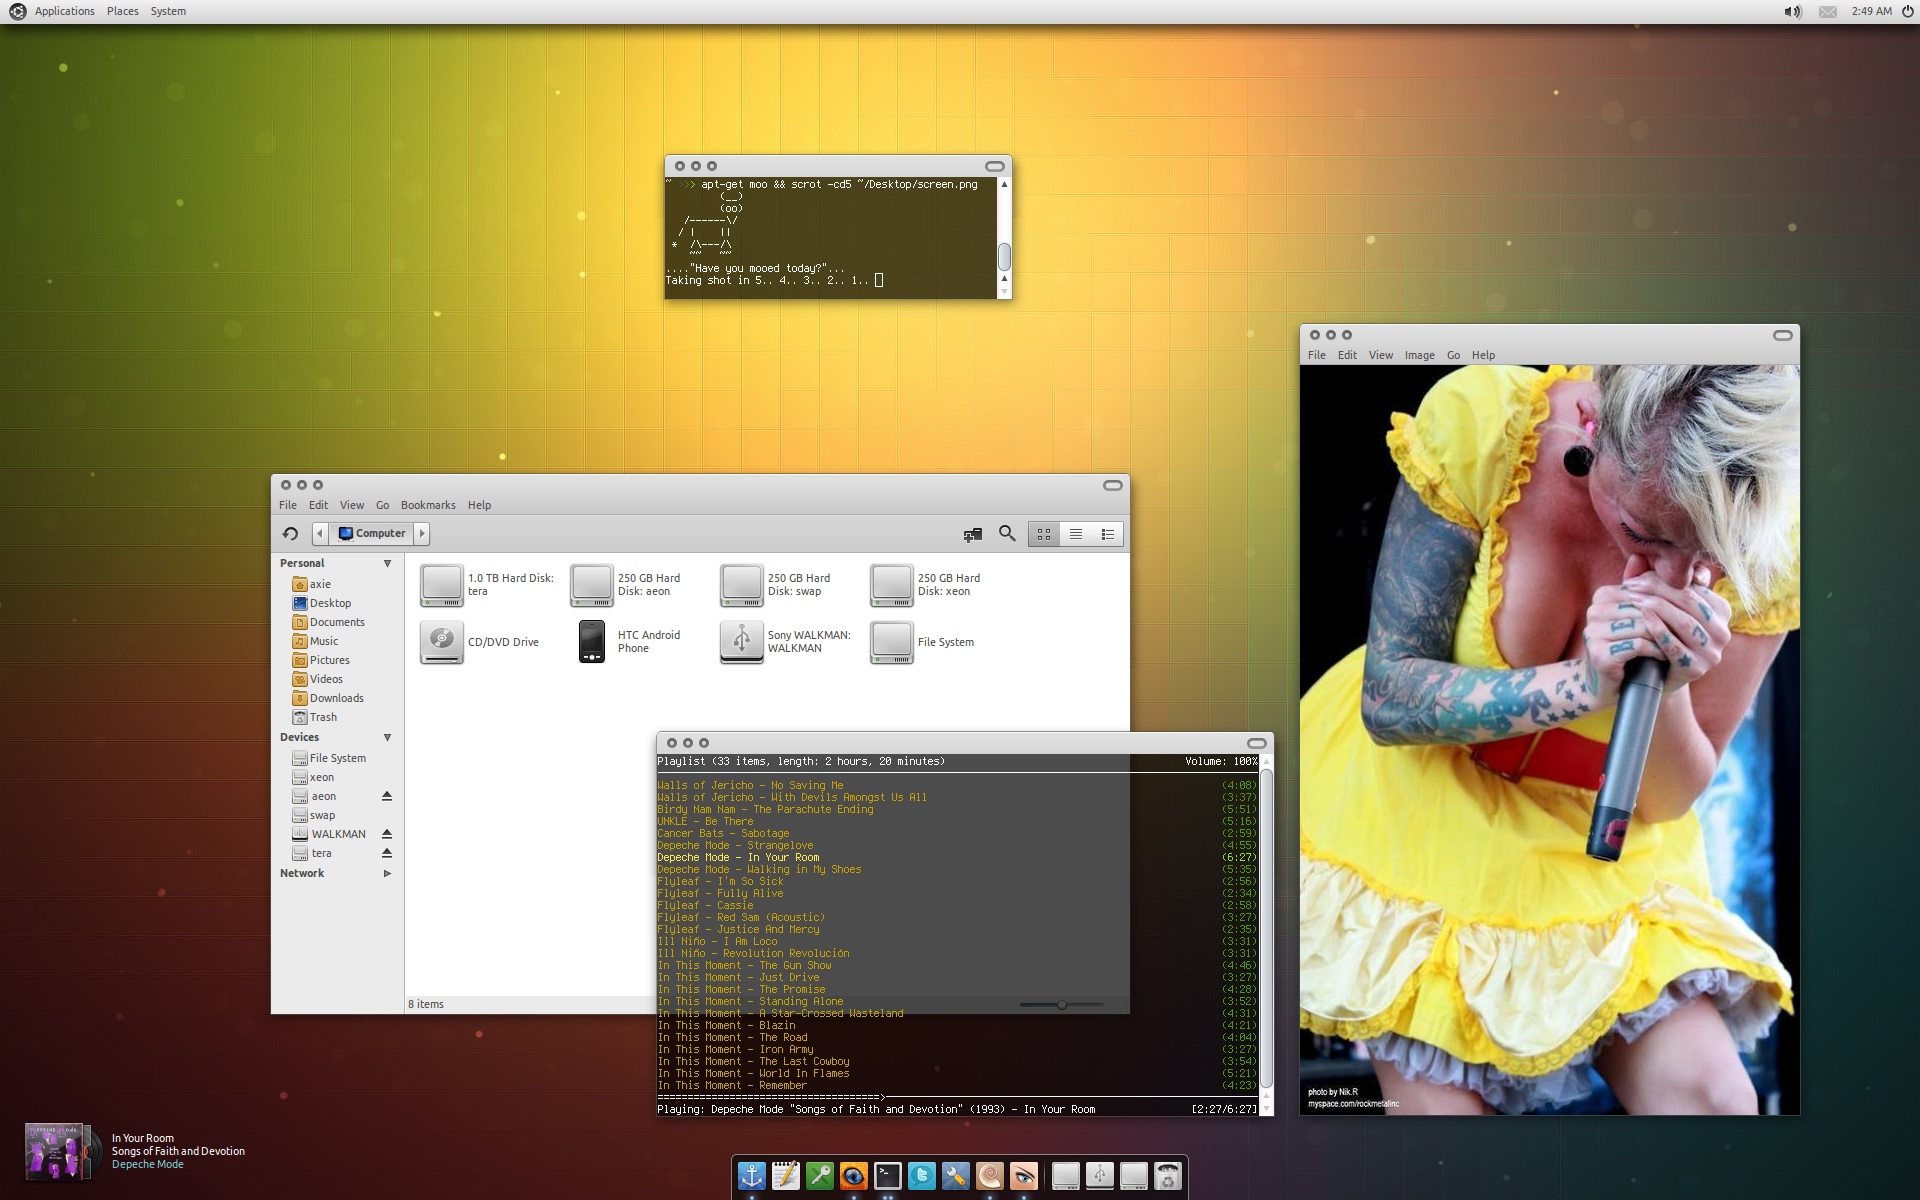
Task: Toggle aeon device in sidebar
Action: click(x=386, y=796)
